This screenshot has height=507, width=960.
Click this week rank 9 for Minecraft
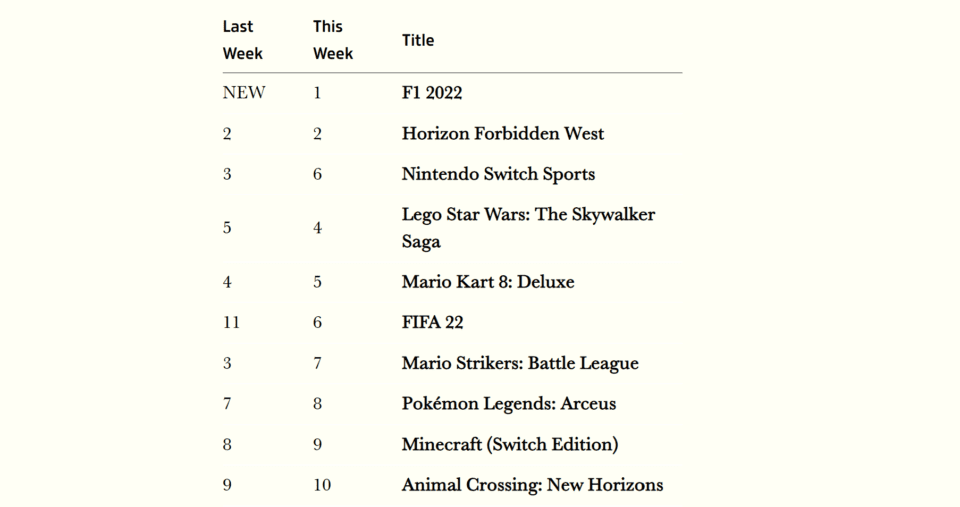pyautogui.click(x=317, y=445)
